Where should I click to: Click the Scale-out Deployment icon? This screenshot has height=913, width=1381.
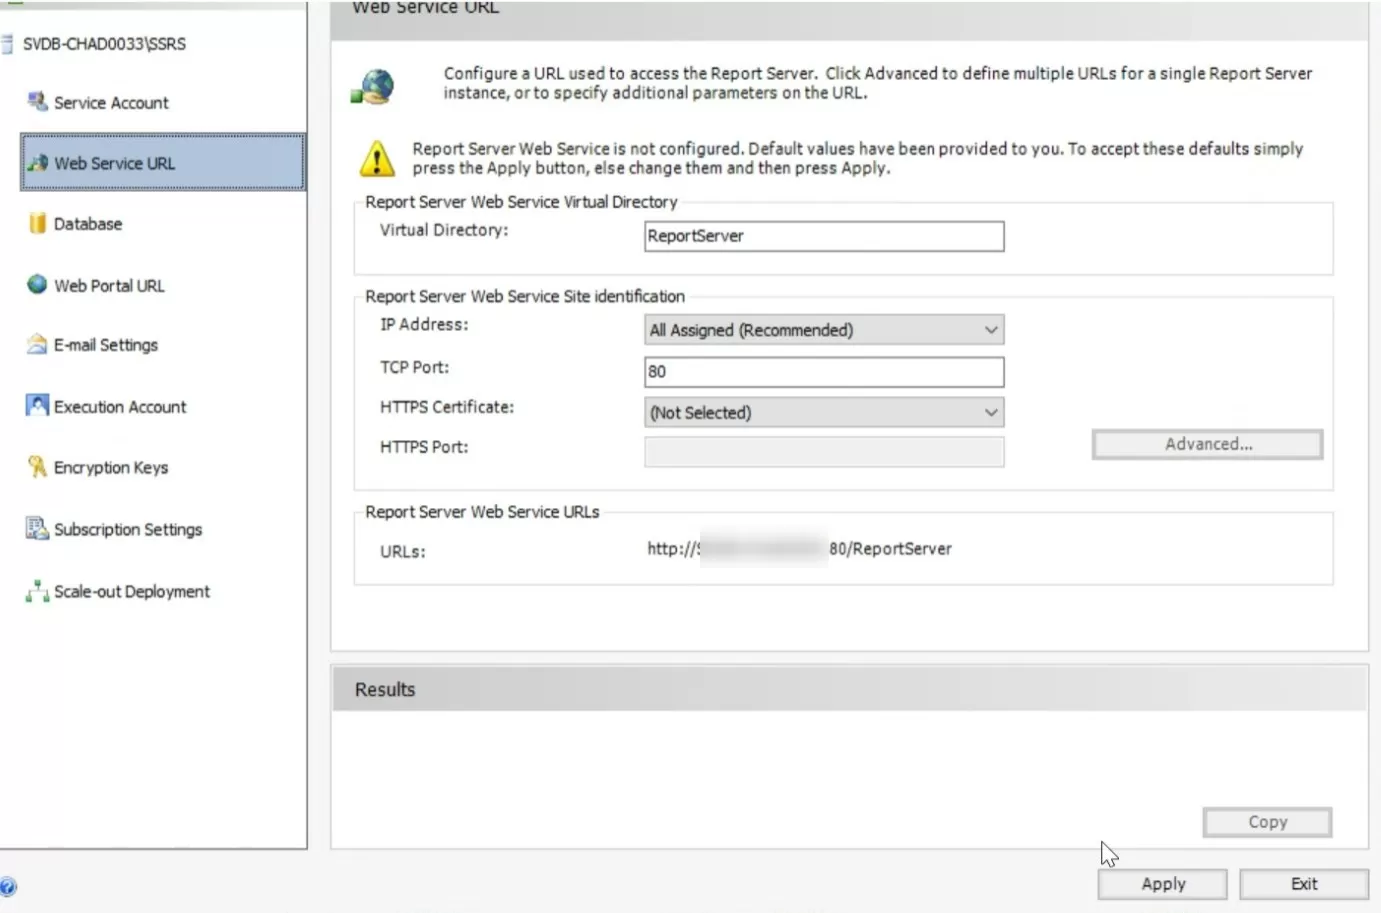pyautogui.click(x=37, y=591)
